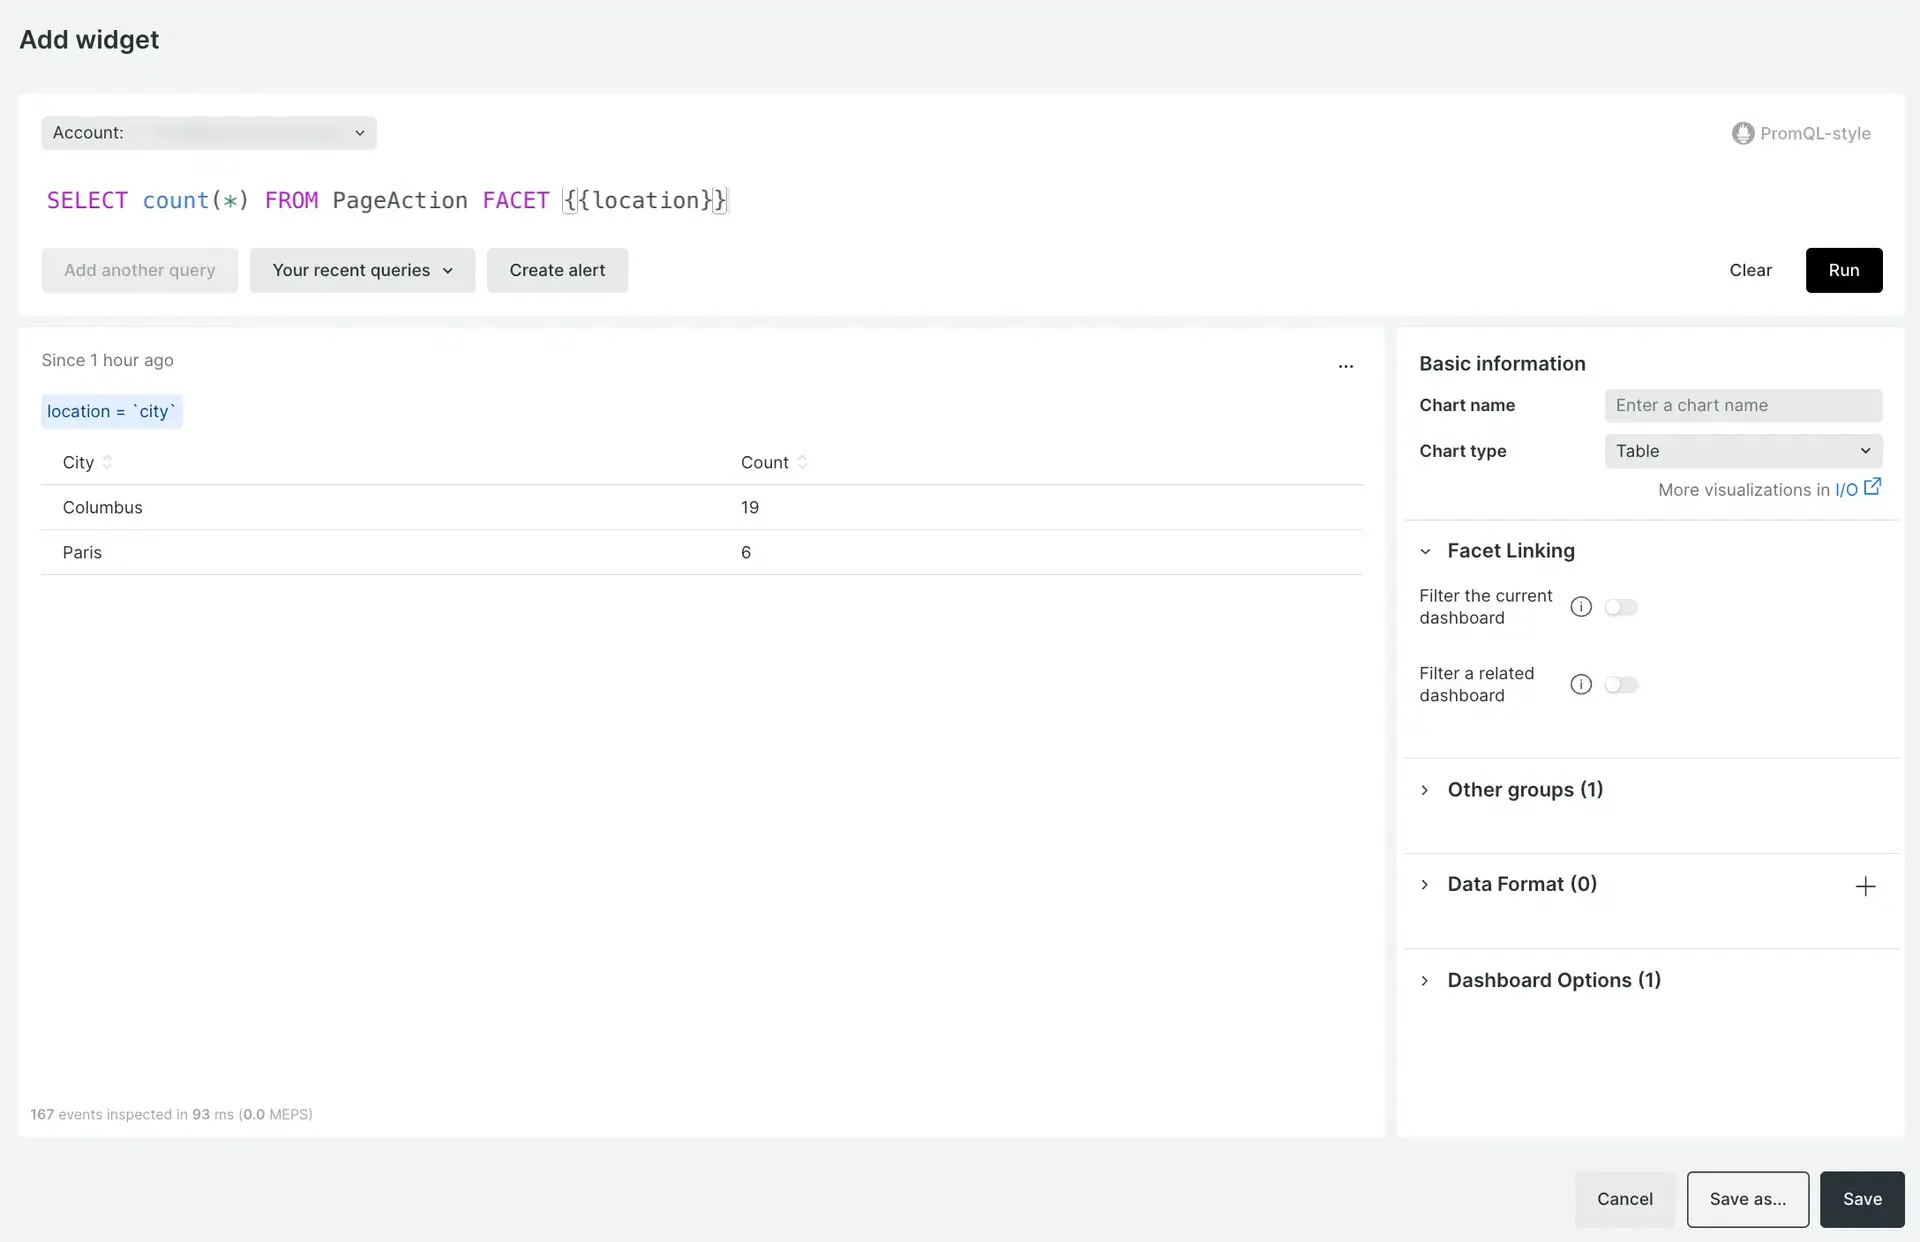This screenshot has width=1920, height=1242.
Task: Click the Count column sort arrows
Action: 802,462
